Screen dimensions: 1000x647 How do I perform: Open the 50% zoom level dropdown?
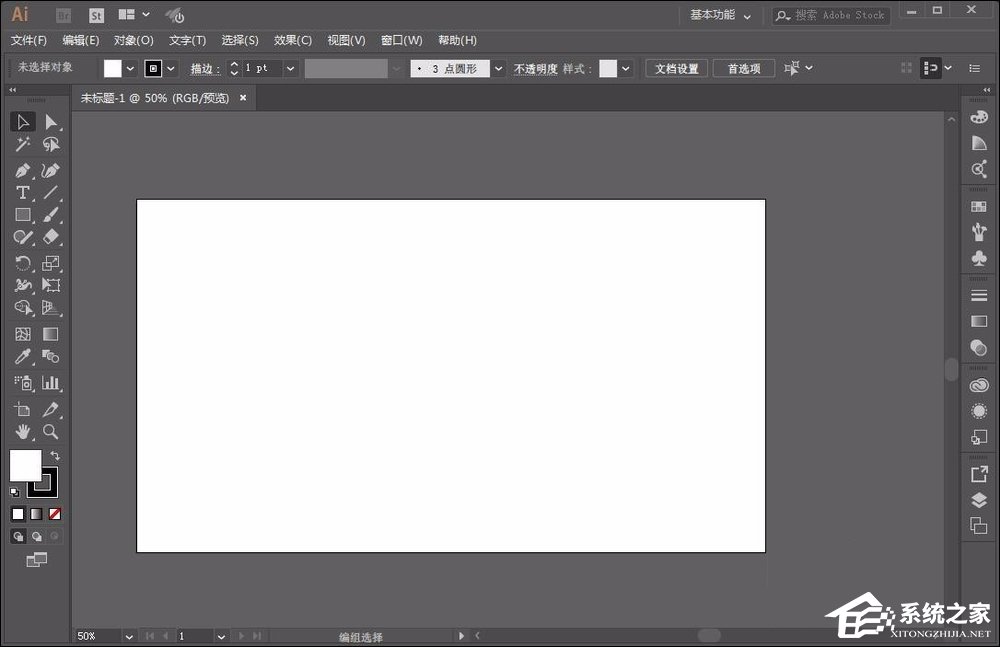tap(129, 636)
